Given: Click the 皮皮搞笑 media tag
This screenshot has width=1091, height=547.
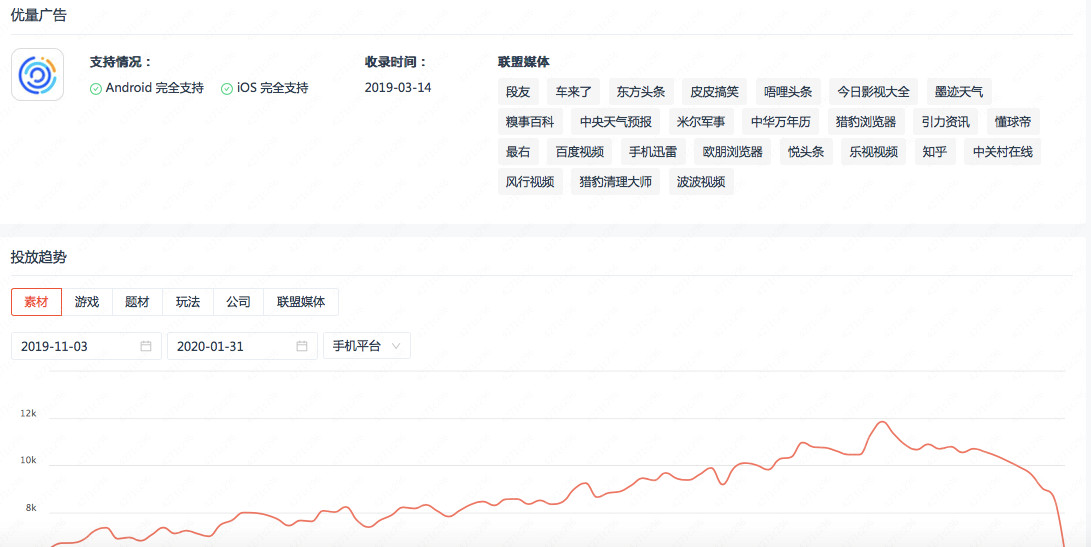Looking at the screenshot, I should (715, 92).
